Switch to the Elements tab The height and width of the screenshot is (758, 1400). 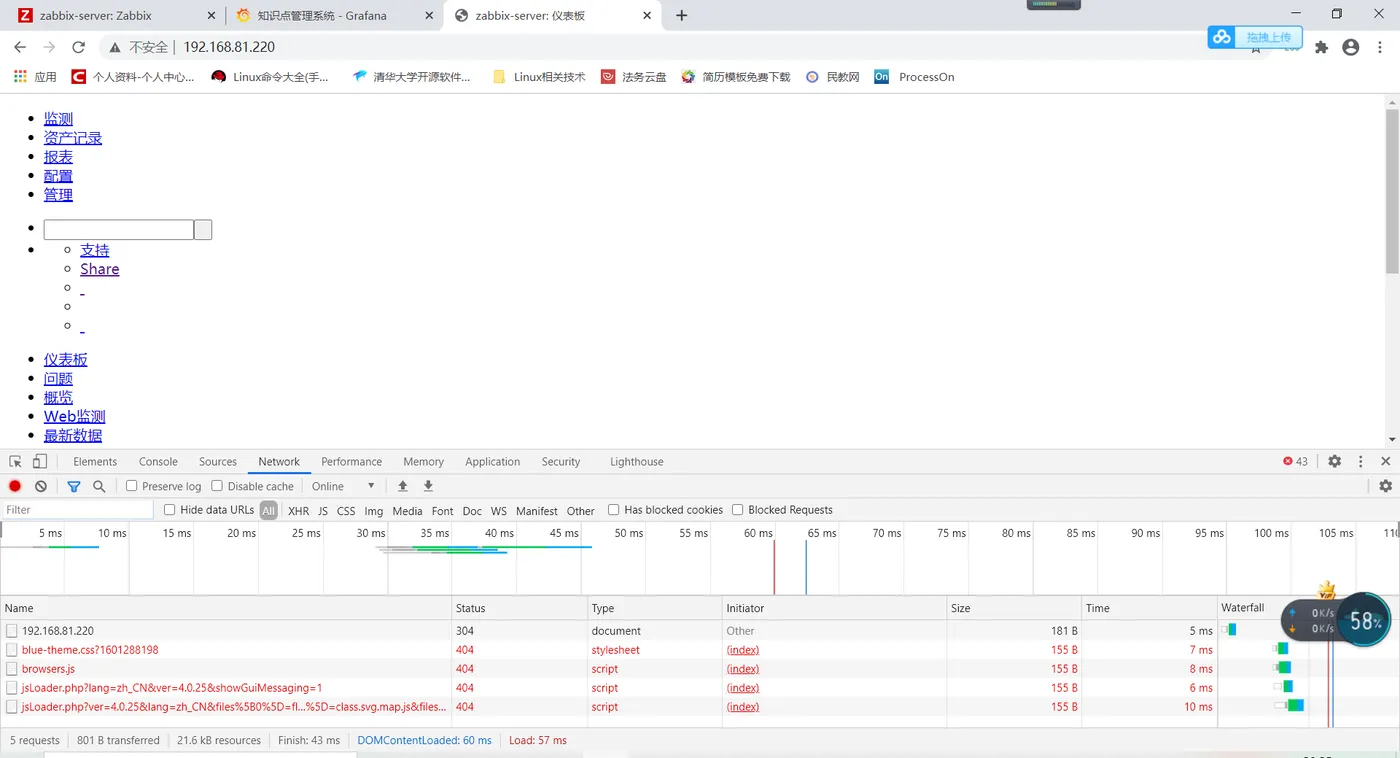(95, 462)
